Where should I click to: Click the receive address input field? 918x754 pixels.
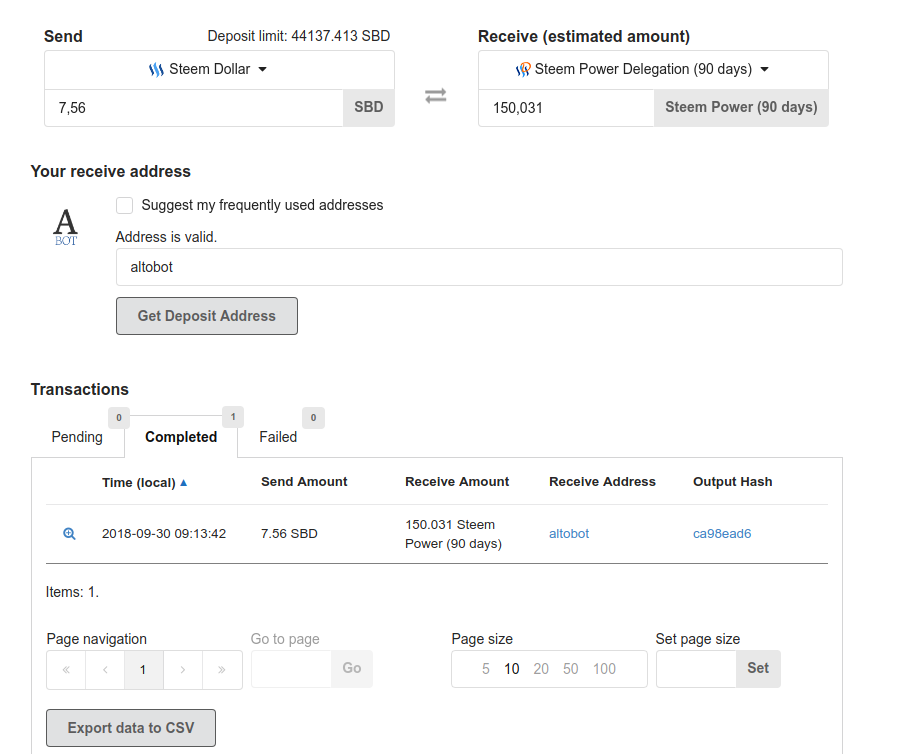coord(479,267)
